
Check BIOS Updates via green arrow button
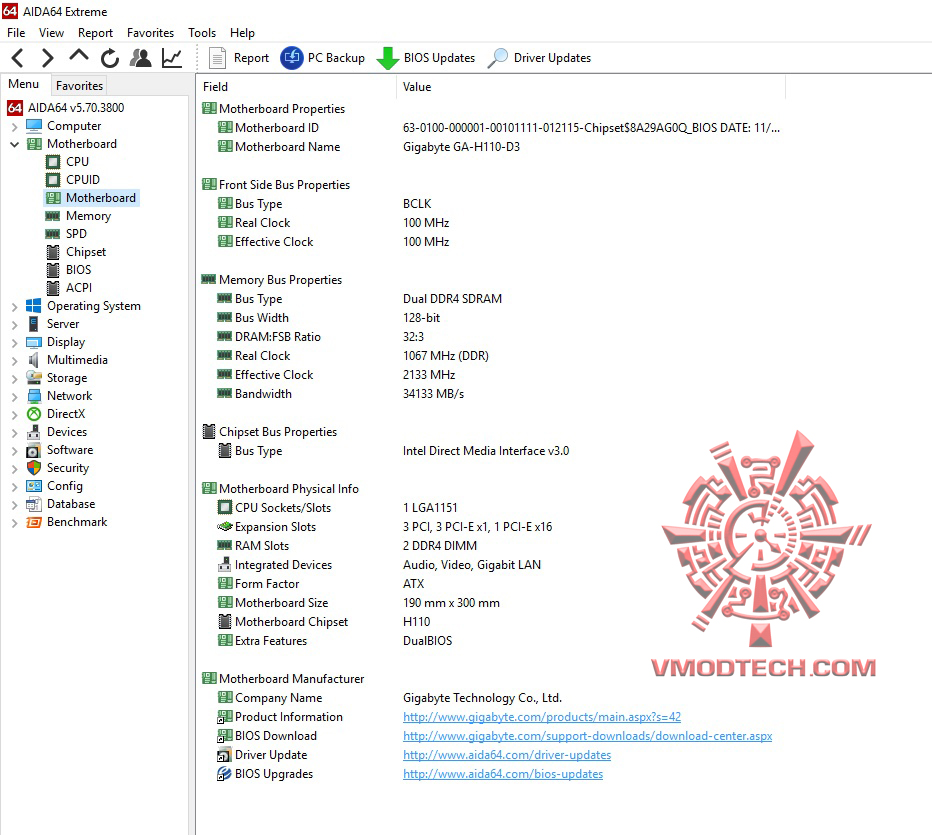[x=426, y=58]
